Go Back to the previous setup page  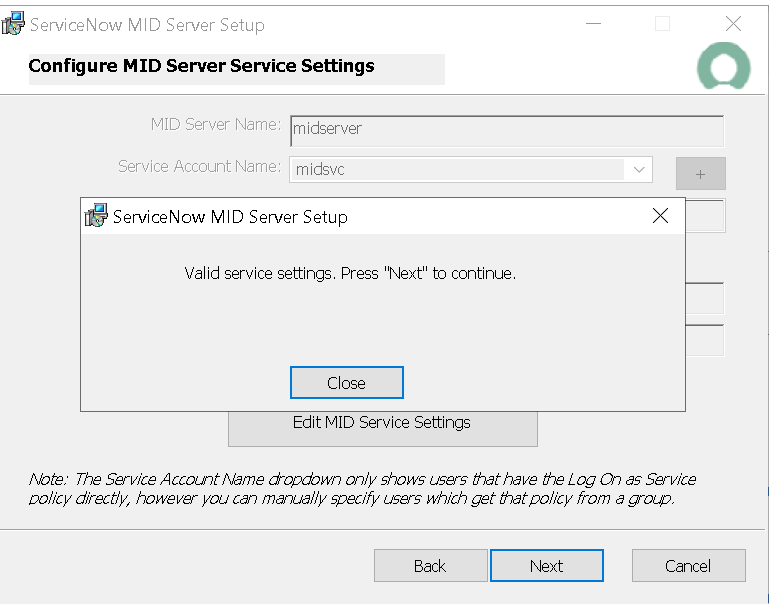(430, 566)
